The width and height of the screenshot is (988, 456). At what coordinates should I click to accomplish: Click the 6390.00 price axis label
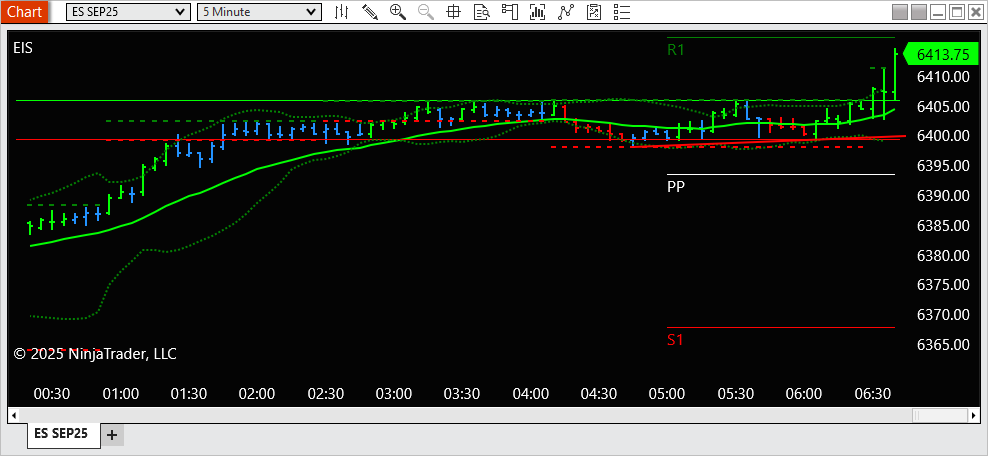point(943,196)
